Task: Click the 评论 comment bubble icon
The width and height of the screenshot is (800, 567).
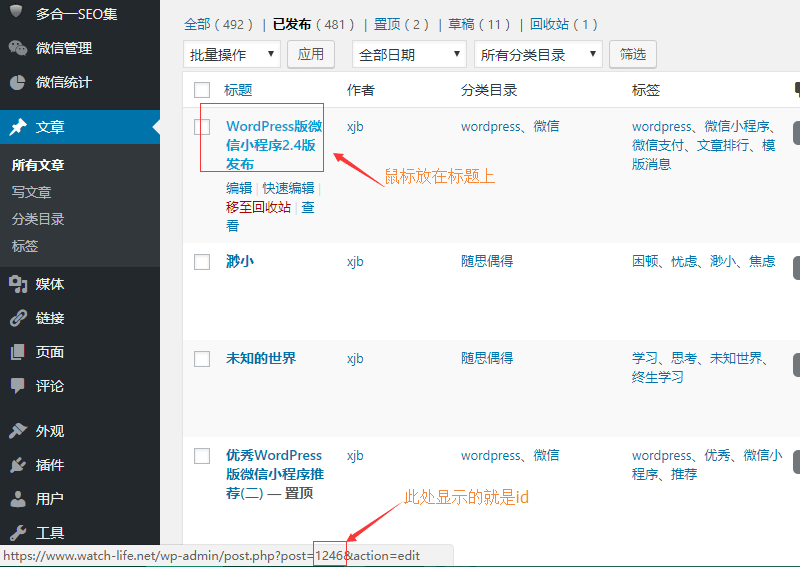Action: pos(18,386)
